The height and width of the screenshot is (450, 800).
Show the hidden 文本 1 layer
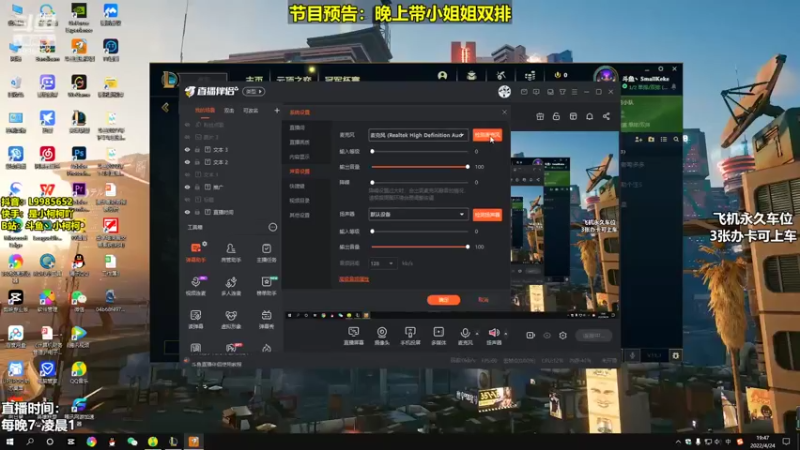(x=187, y=174)
